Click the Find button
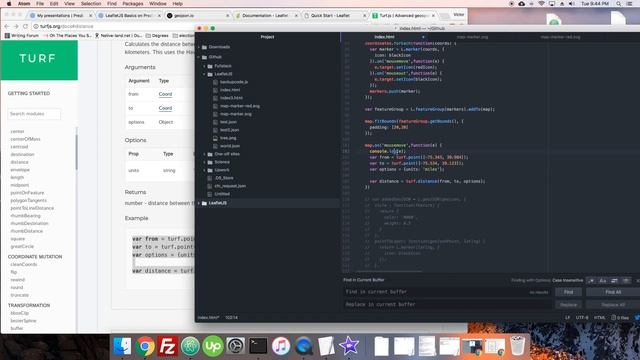Viewport: 640px width, 360px height. (x=568, y=292)
